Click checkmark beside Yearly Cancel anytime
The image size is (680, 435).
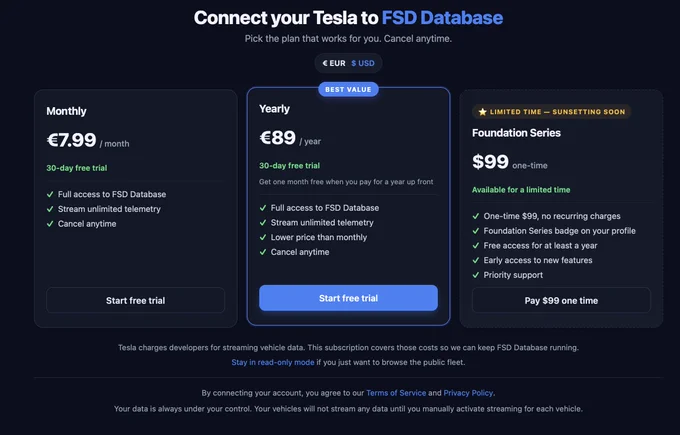(x=262, y=252)
